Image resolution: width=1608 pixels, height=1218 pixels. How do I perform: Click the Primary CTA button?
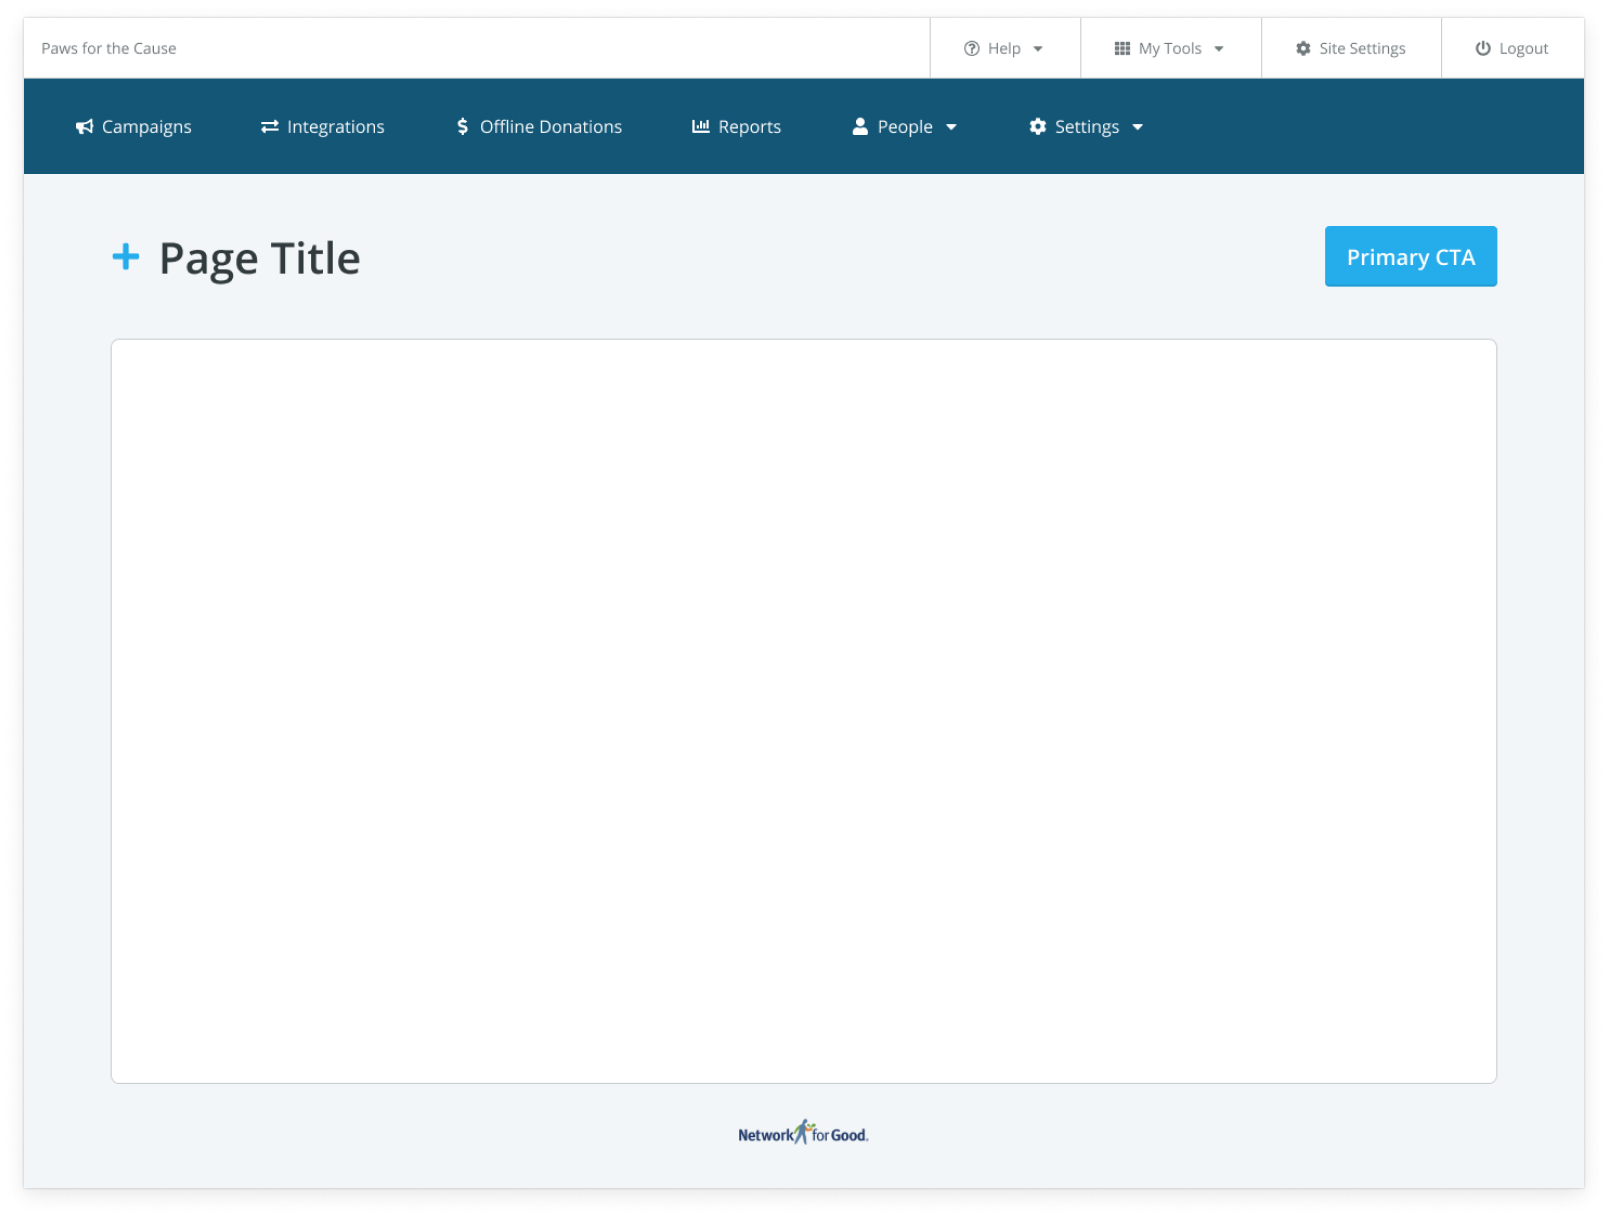click(1410, 256)
